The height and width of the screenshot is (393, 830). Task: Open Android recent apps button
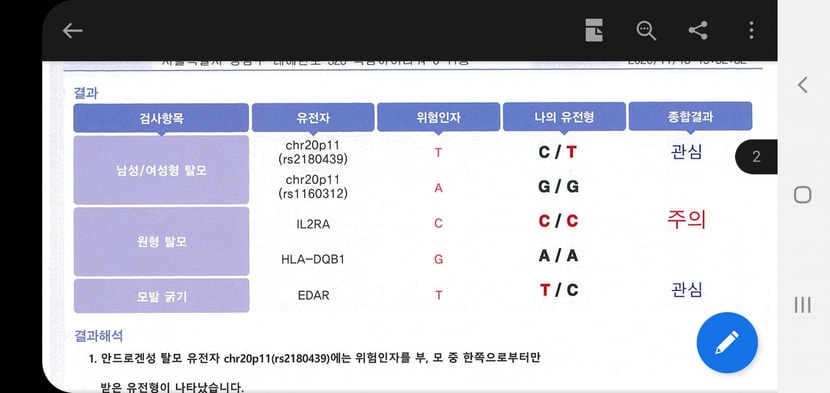(x=802, y=305)
